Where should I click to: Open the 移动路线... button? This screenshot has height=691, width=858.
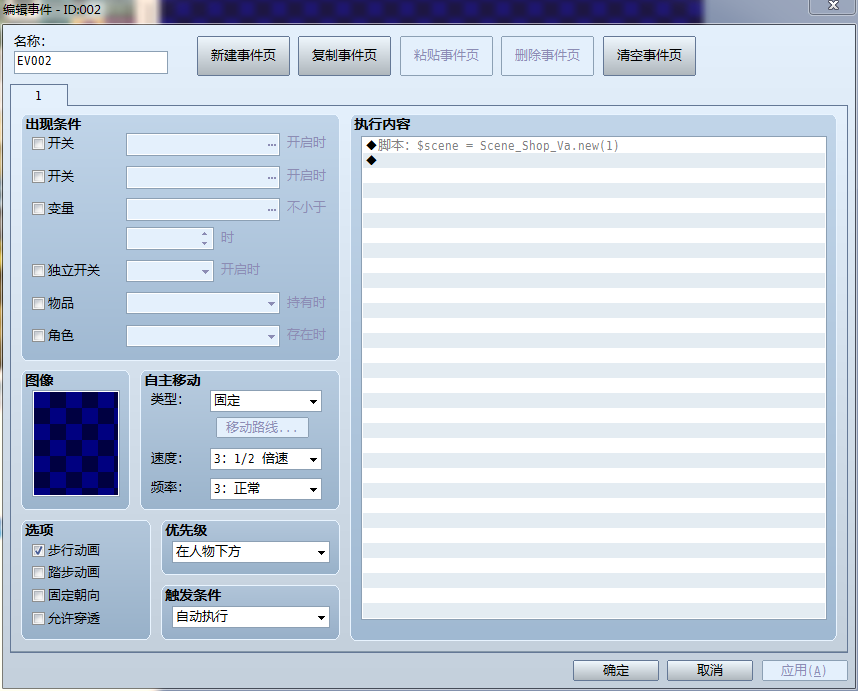(262, 427)
